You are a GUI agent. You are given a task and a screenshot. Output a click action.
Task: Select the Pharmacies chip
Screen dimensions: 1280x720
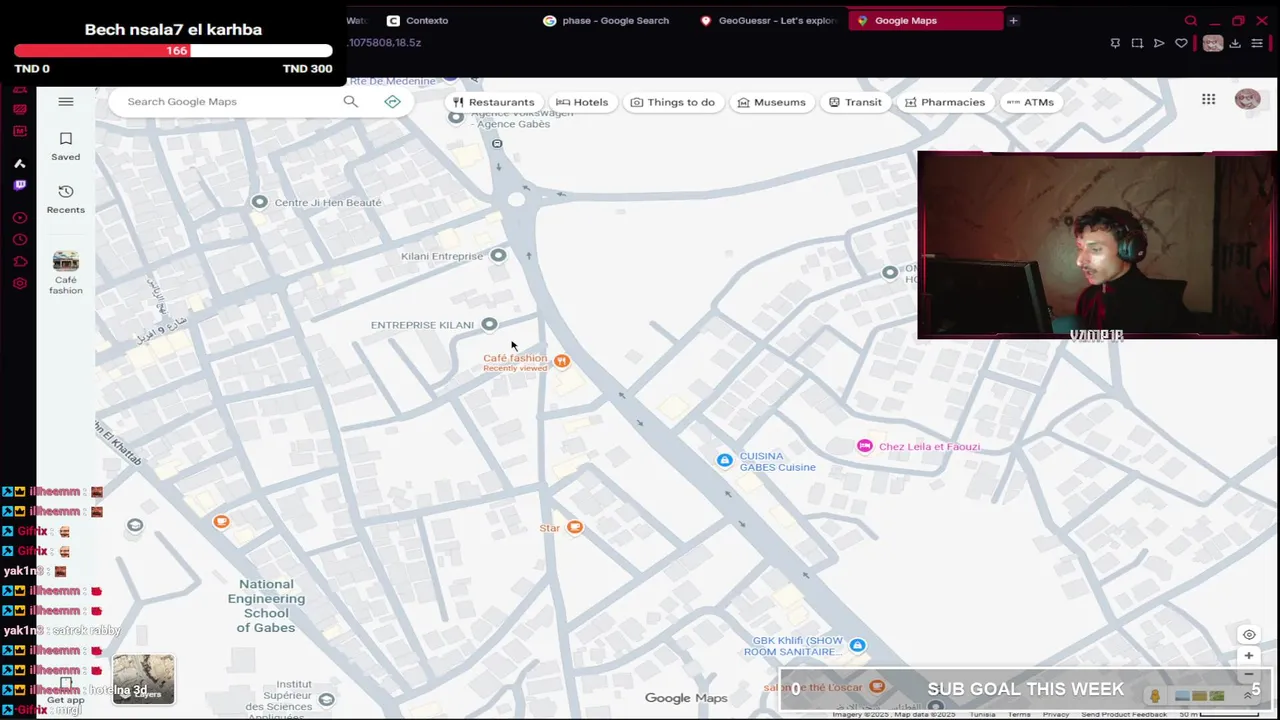coord(945,102)
